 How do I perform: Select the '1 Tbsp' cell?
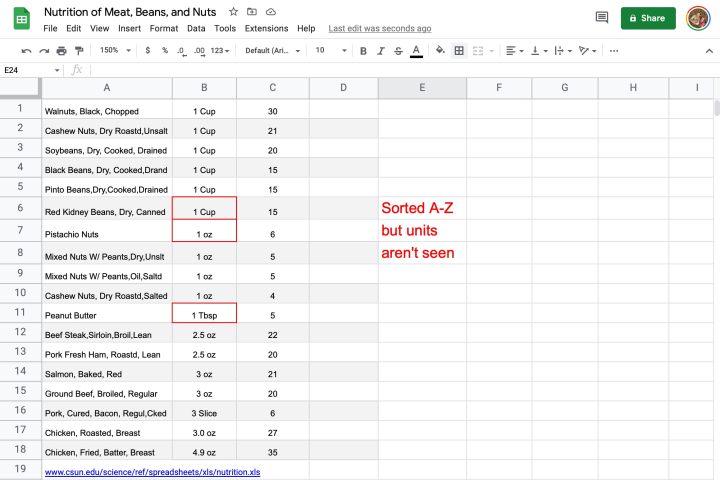pyautogui.click(x=204, y=313)
